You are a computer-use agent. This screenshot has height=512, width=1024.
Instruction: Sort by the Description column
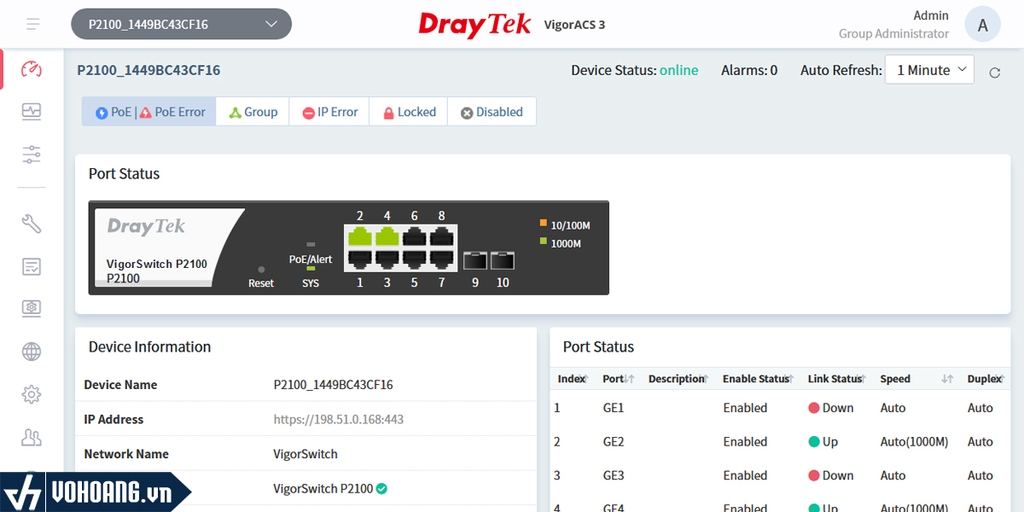679,379
